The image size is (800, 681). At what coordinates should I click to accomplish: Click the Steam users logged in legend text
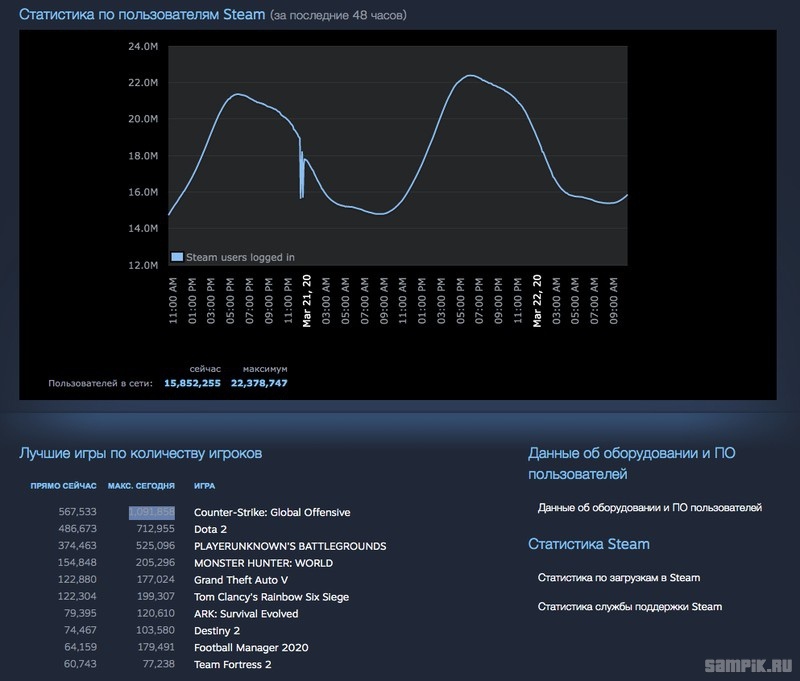(240, 257)
